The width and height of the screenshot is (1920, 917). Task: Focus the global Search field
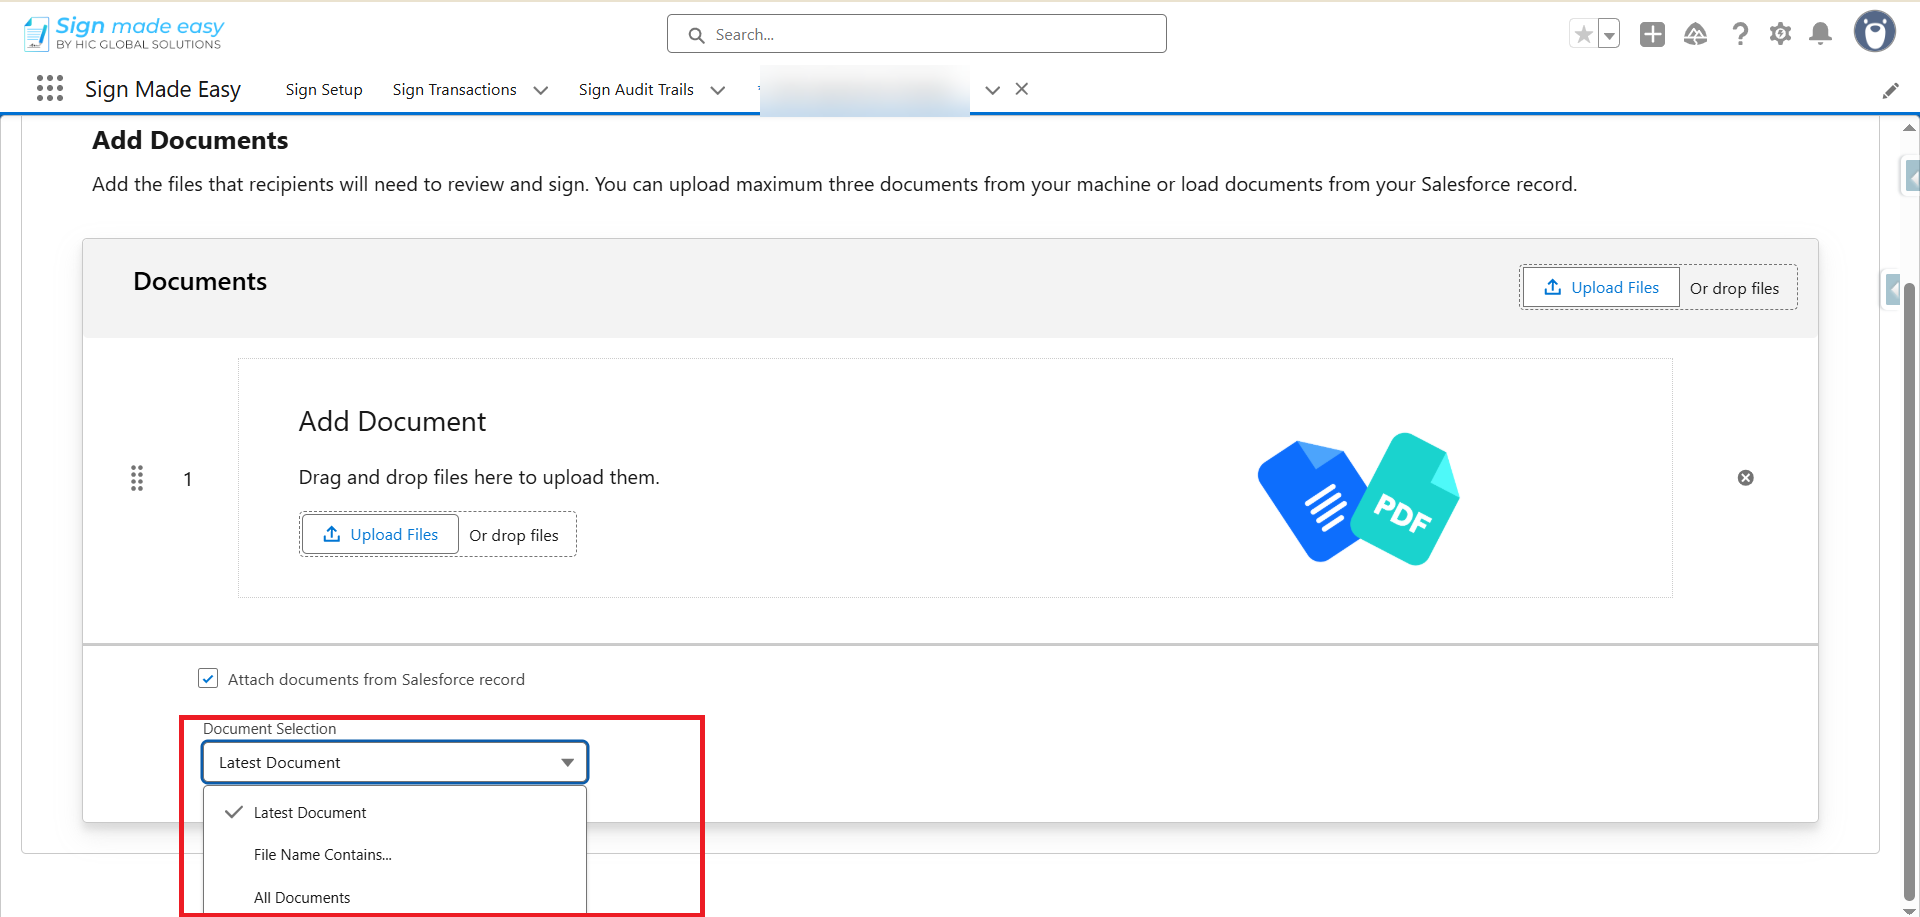(917, 34)
